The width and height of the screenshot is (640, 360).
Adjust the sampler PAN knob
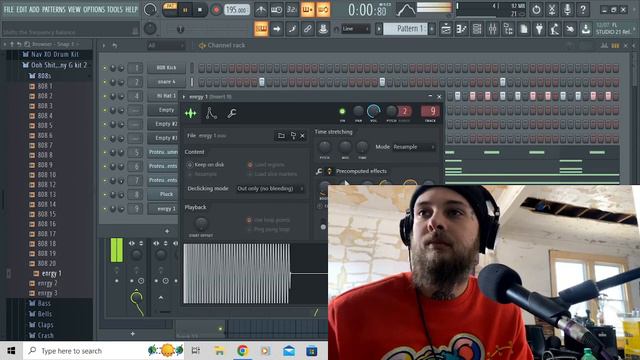[x=358, y=111]
